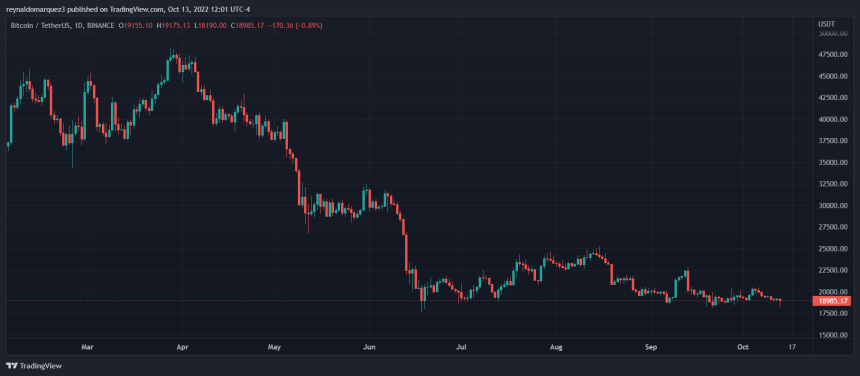Click the 37500.00 price axis label

(834, 141)
